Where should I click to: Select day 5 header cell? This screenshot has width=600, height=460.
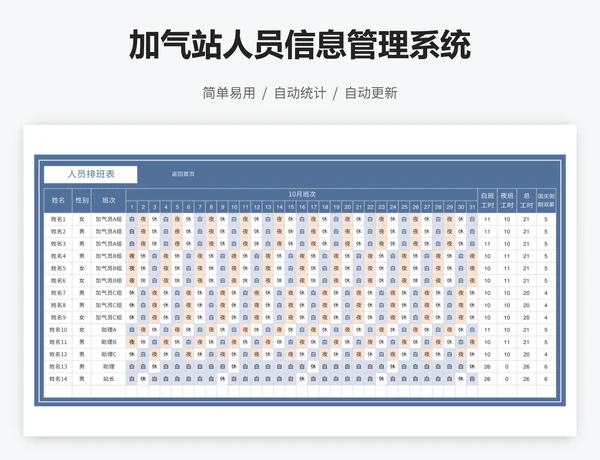pyautogui.click(x=177, y=207)
